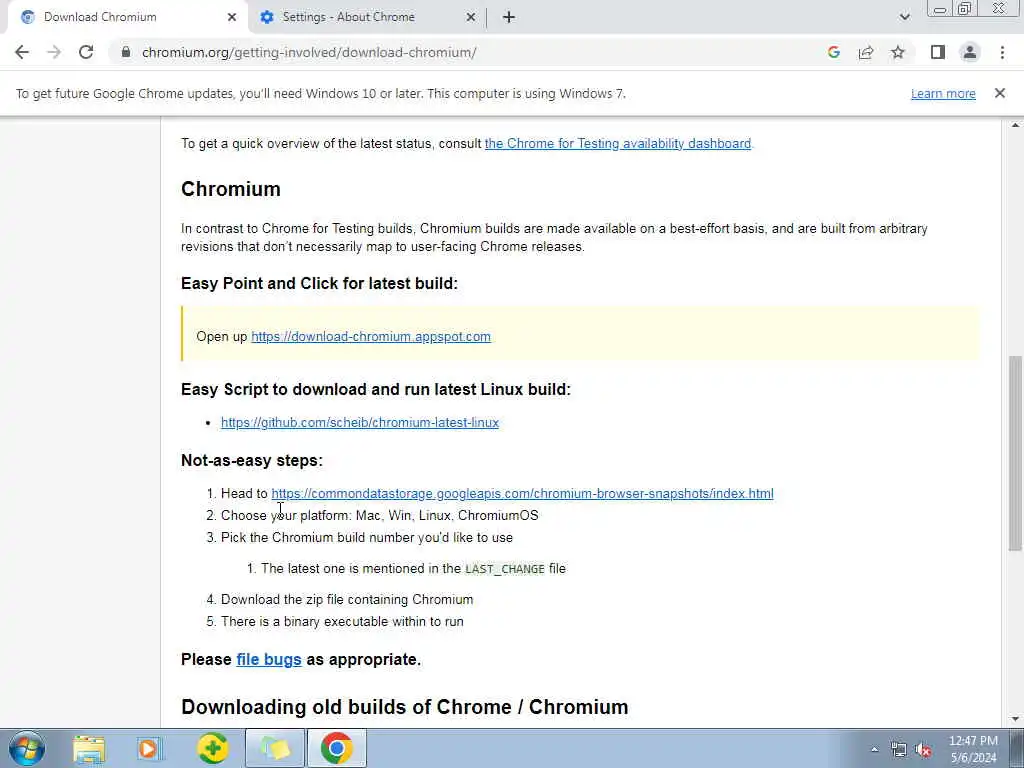The width and height of the screenshot is (1024, 768).
Task: Go back to the previous page
Action: 22,52
